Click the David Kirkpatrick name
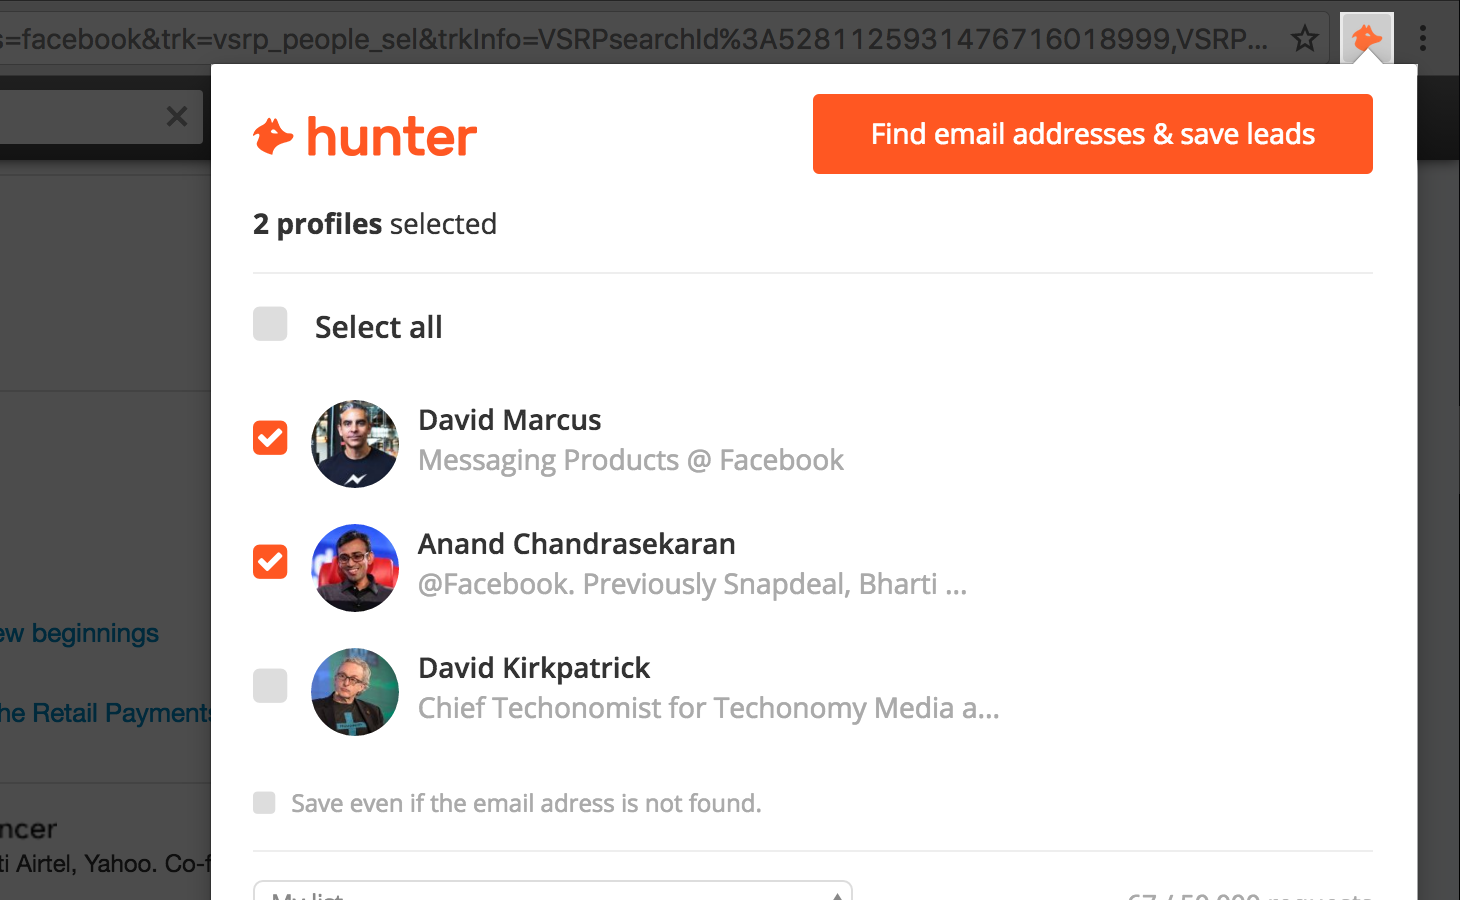The width and height of the screenshot is (1460, 900). pyautogui.click(x=534, y=668)
